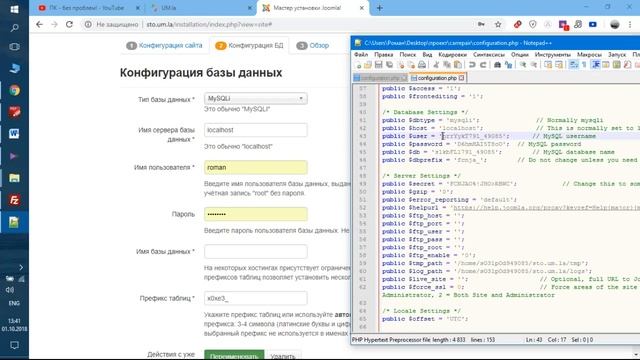Click the Redo arrow in Notepad++ toolbar
Viewport: 640px width, 360px height.
(483, 65)
